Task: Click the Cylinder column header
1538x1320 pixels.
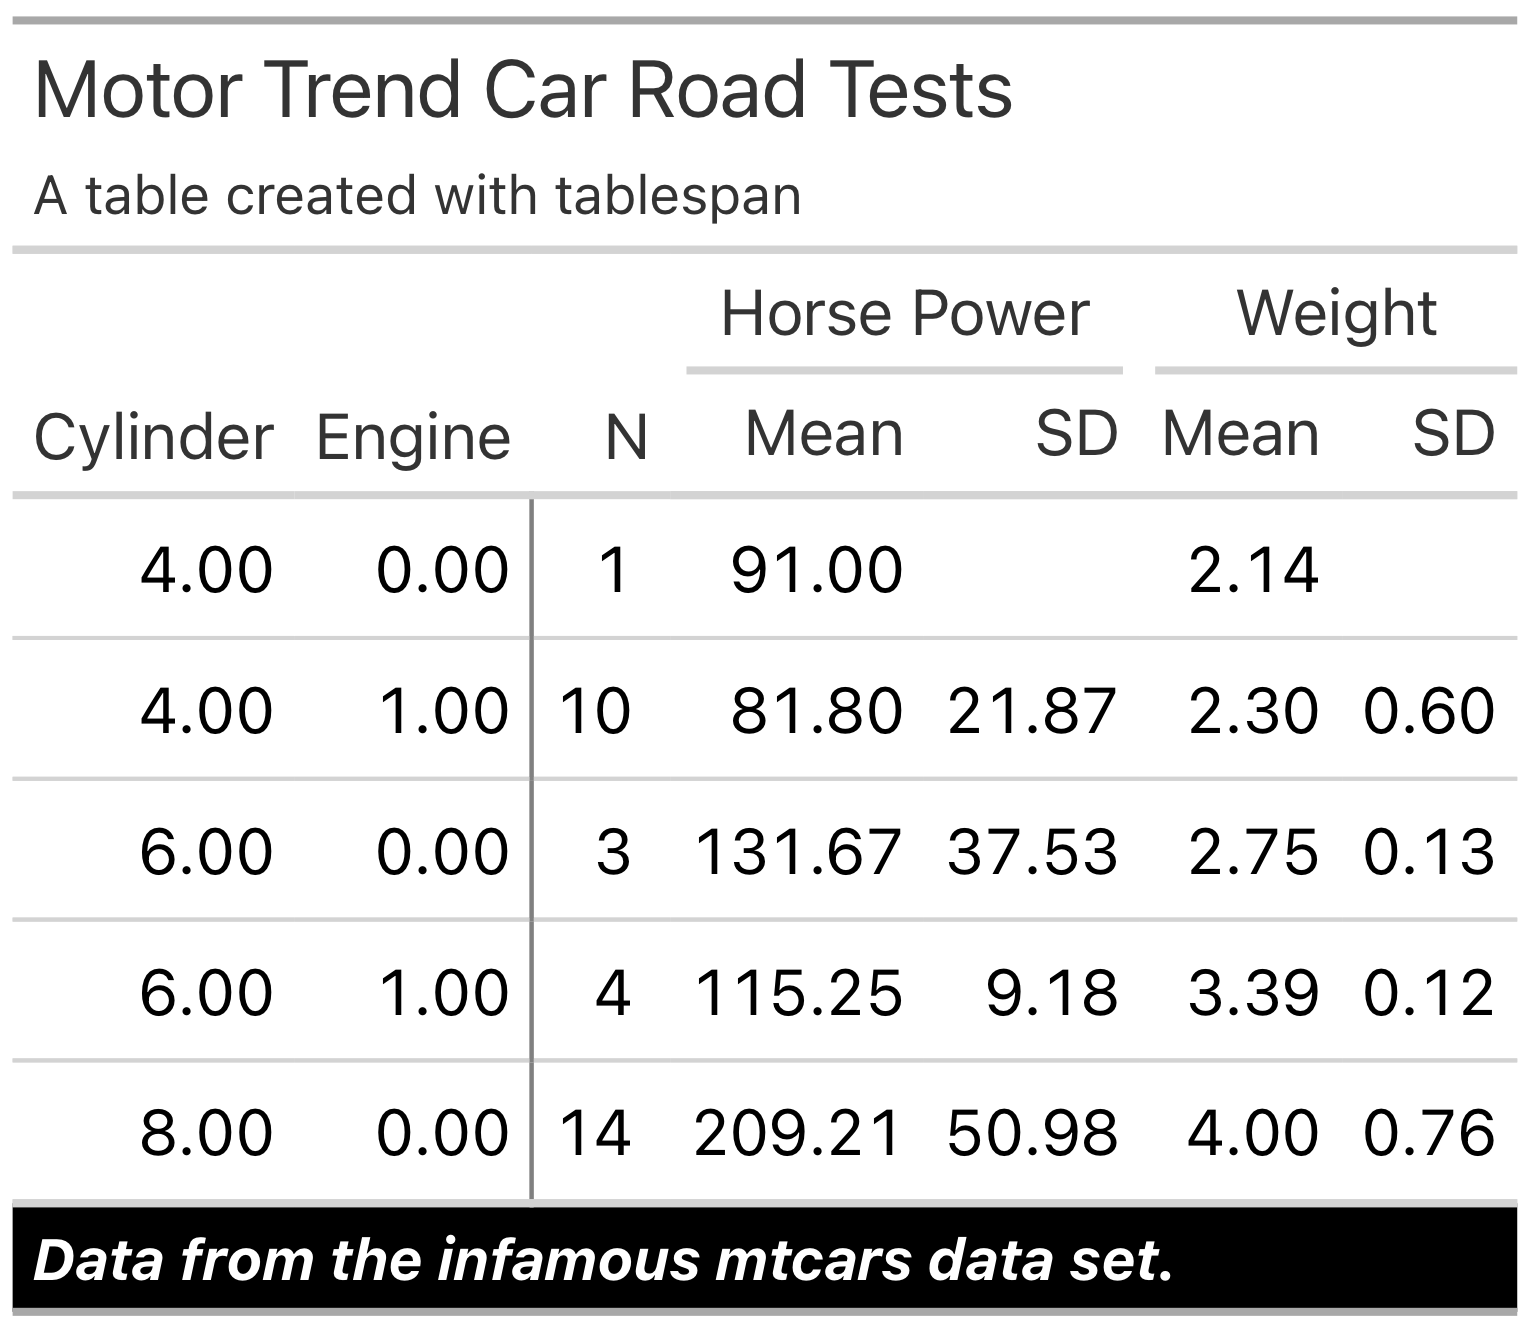Action: tap(153, 437)
